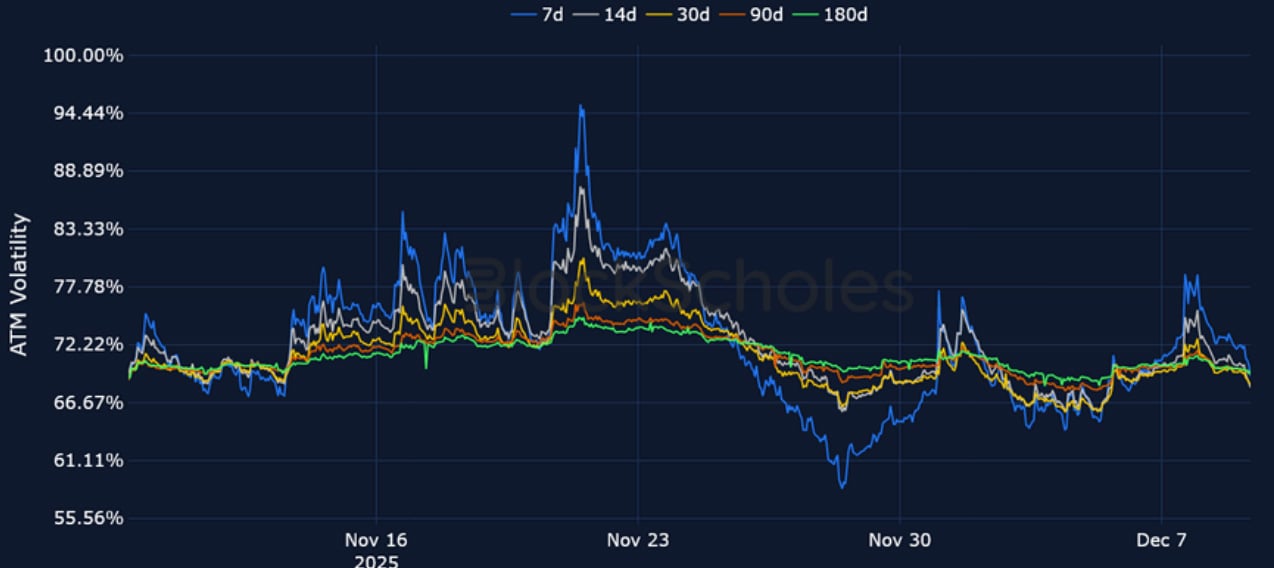Click the Nov 30 x-axis label
1274x568 pixels.
point(900,540)
